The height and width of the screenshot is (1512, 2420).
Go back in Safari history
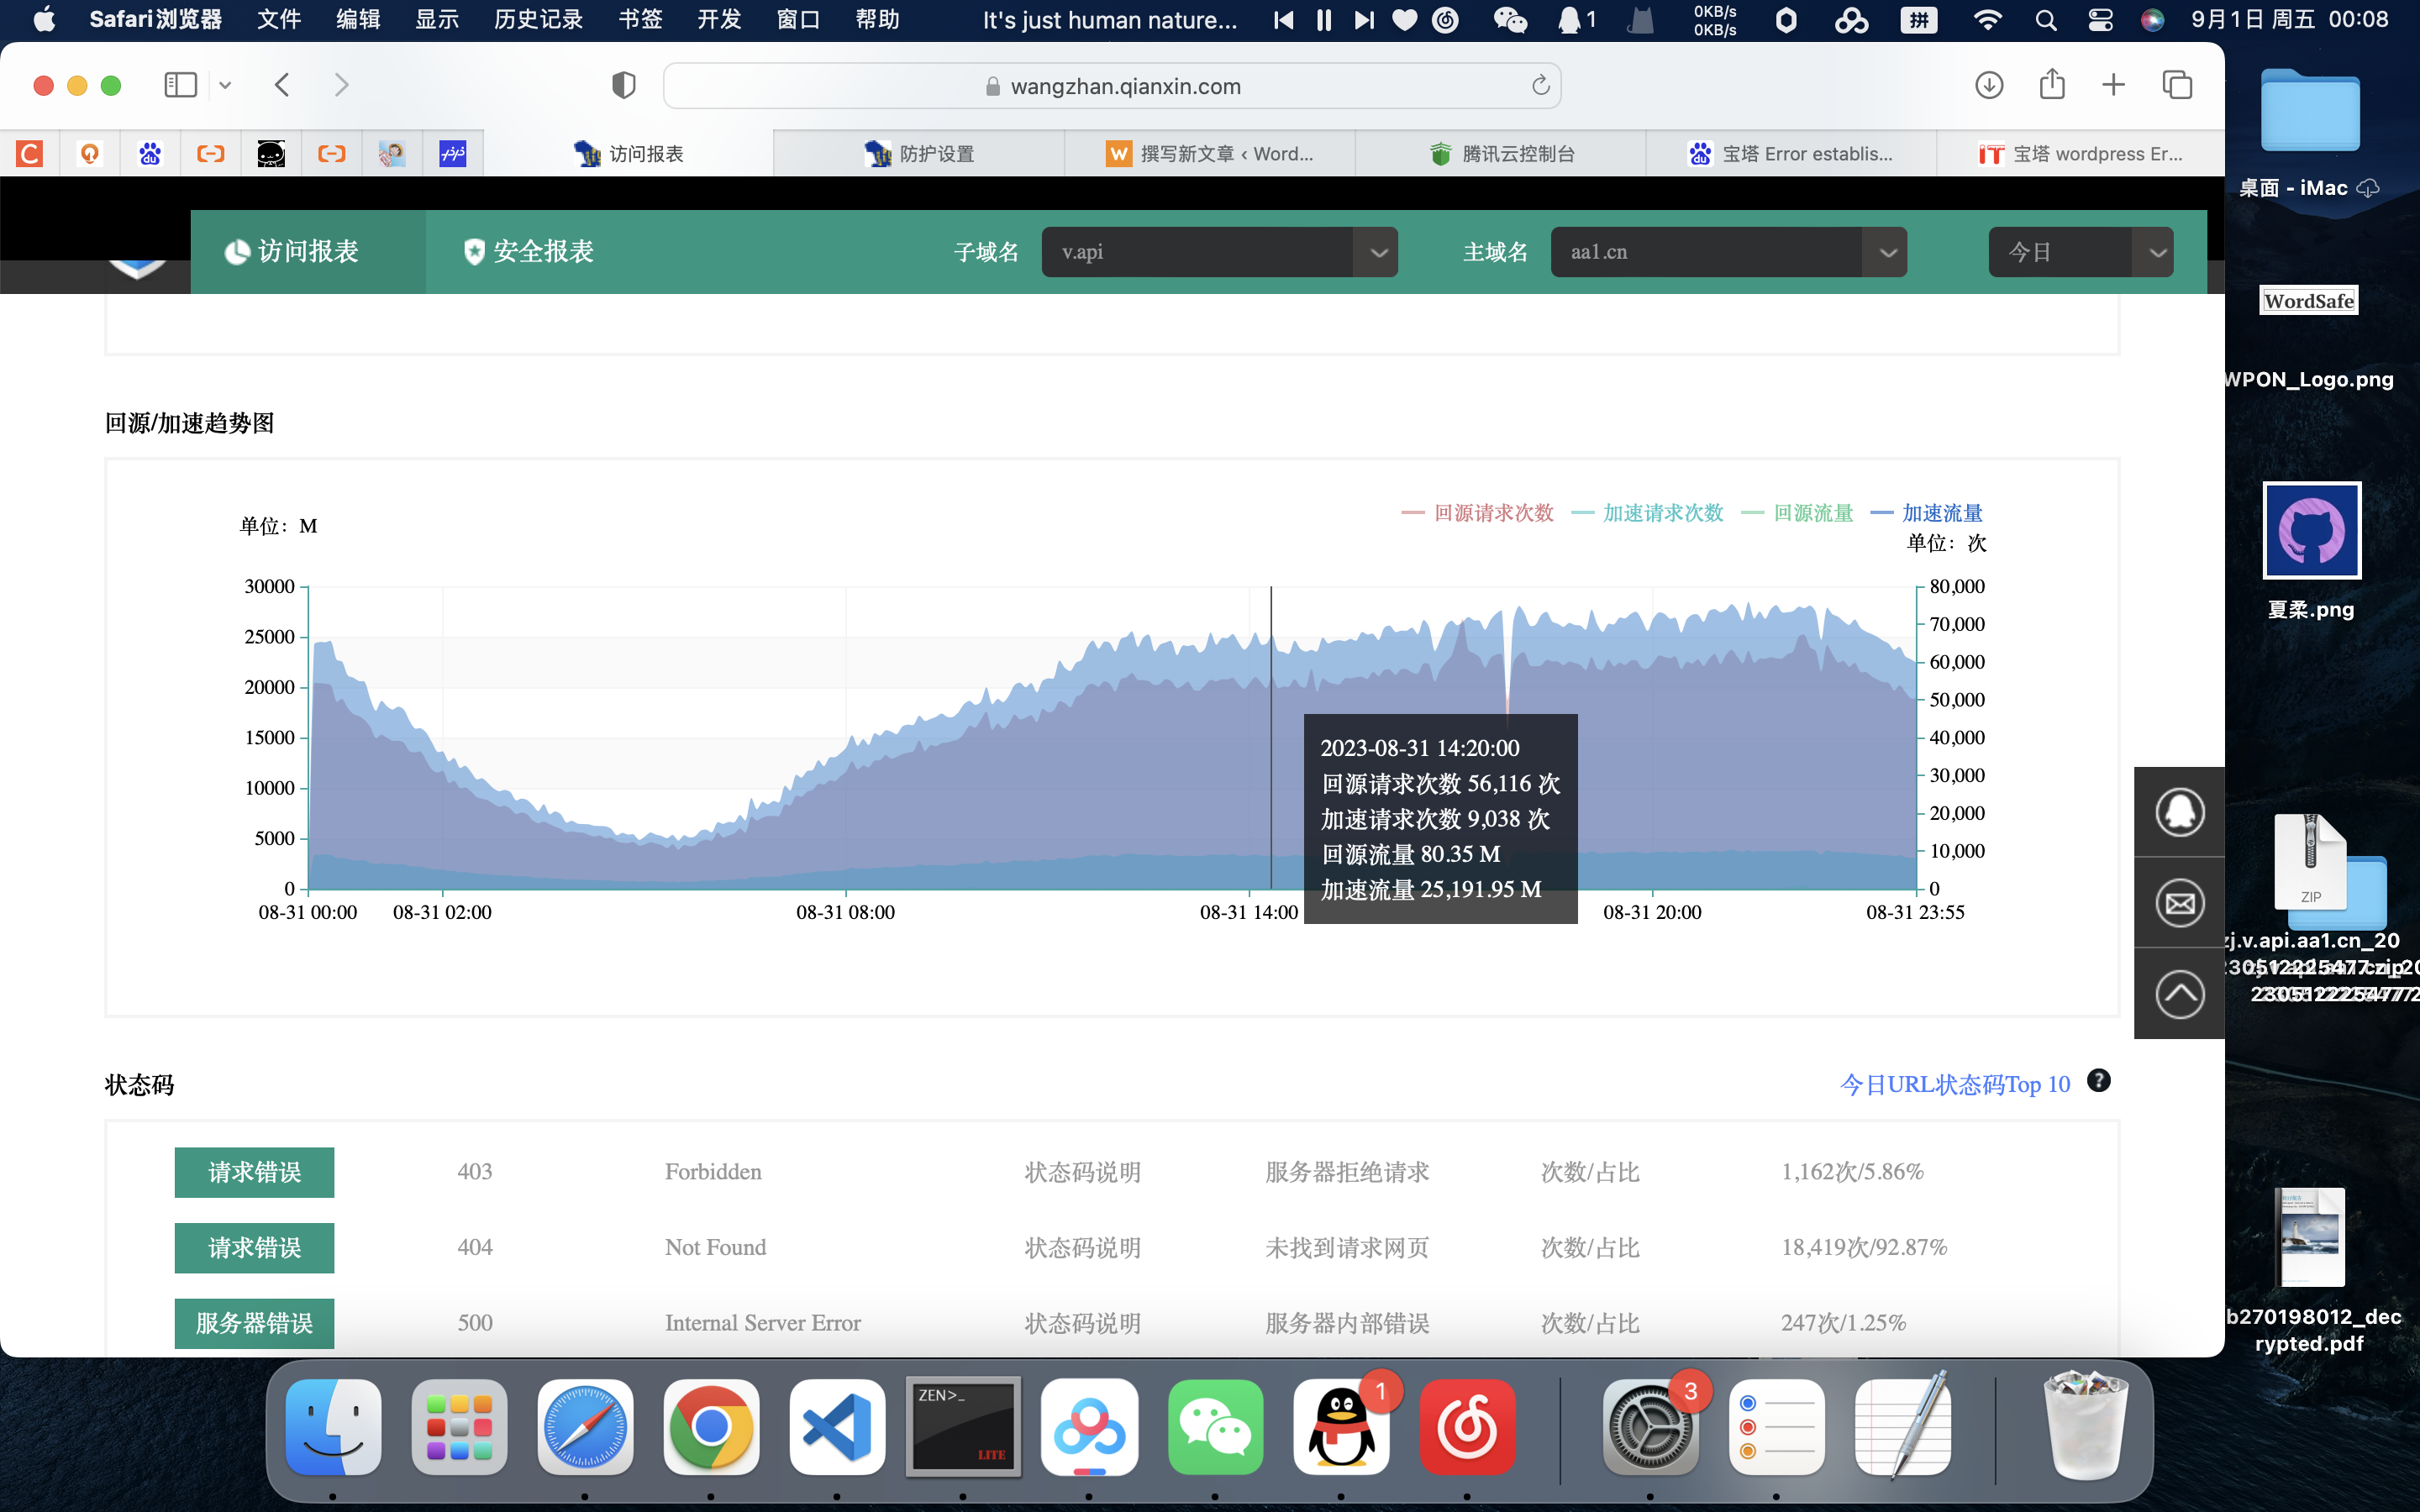282,85
